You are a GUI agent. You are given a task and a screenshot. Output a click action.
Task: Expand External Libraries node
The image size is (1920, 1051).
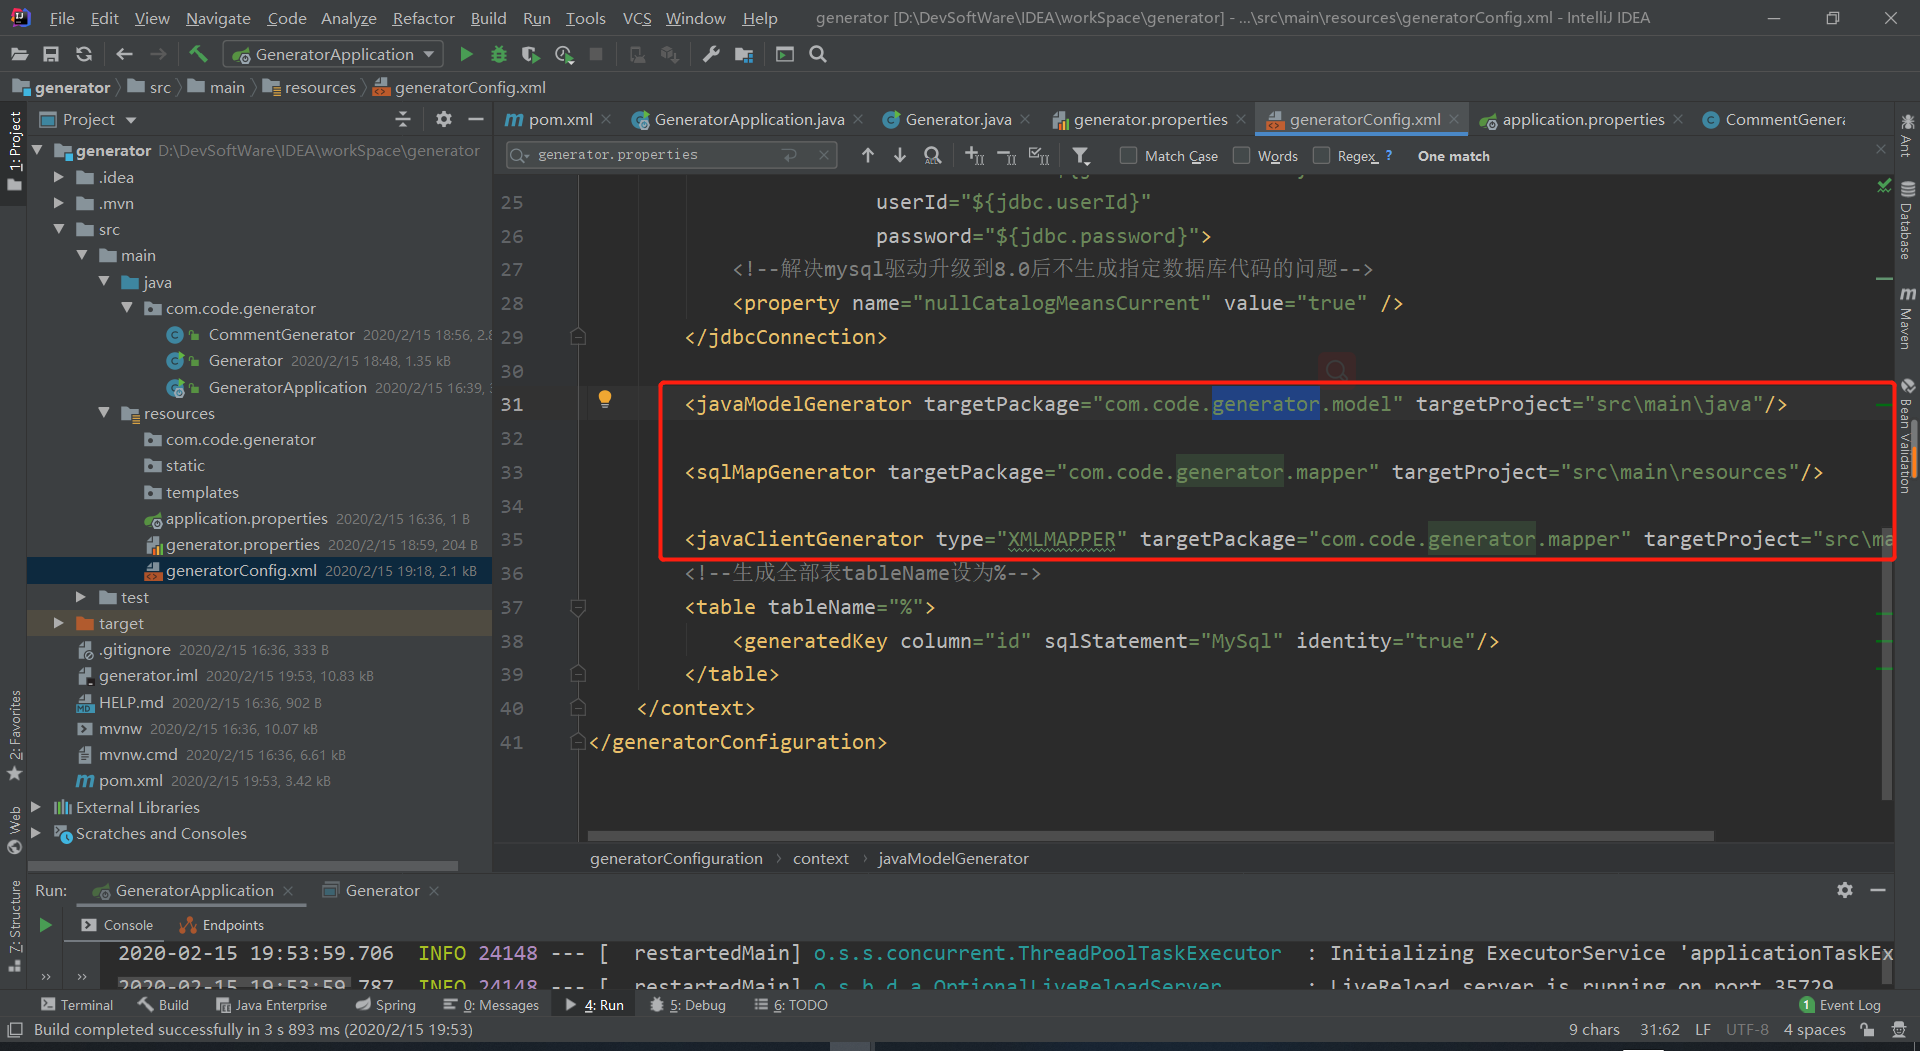pyautogui.click(x=36, y=807)
